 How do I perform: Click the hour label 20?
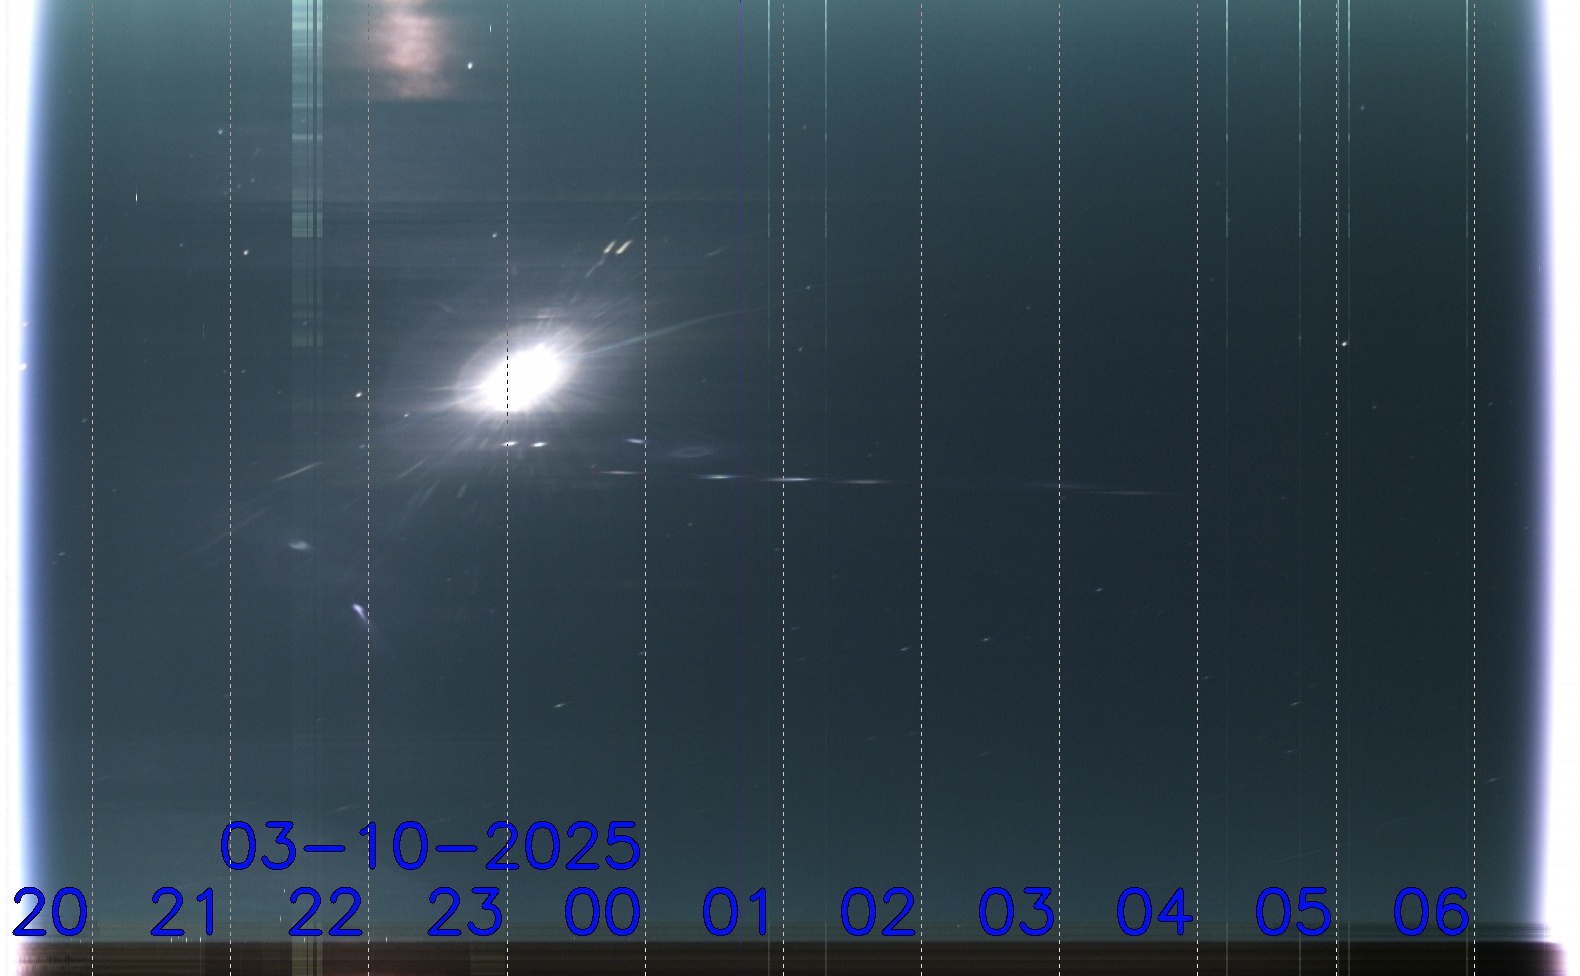[50, 912]
